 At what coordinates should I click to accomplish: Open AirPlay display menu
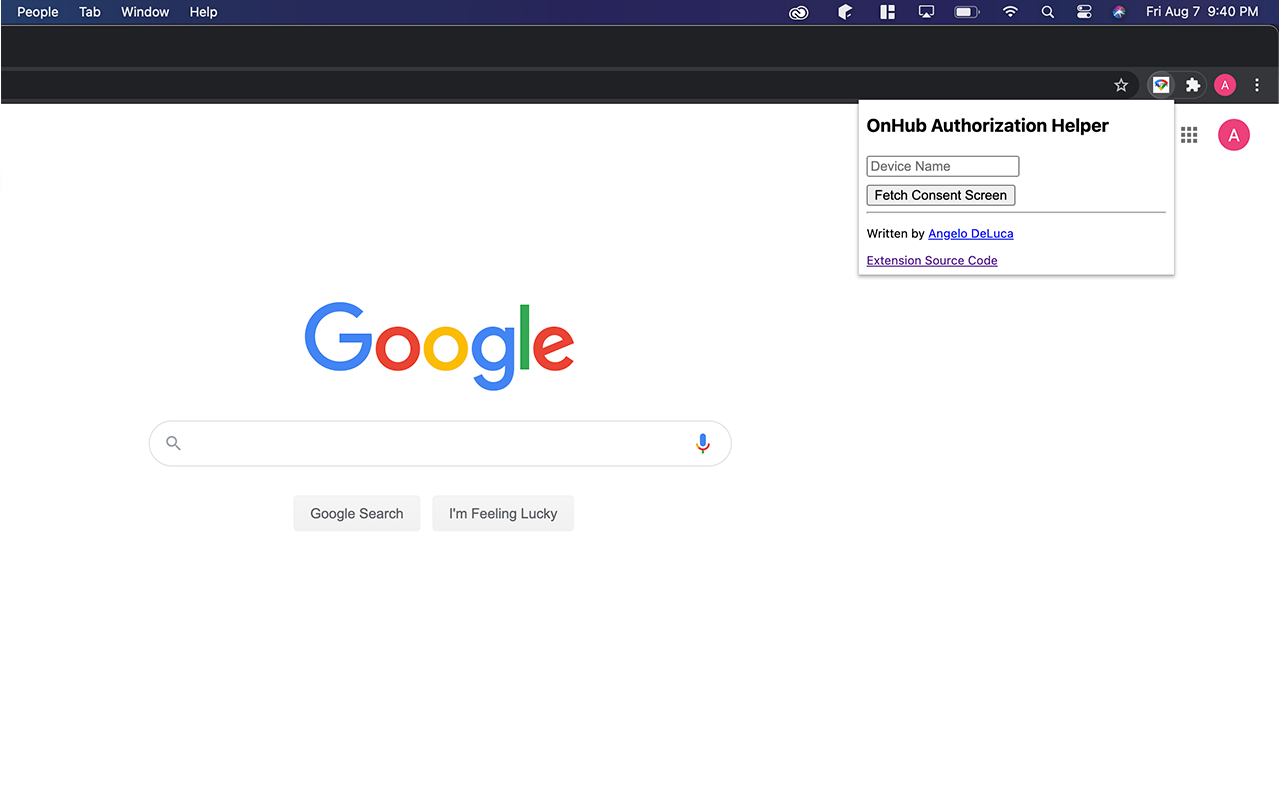926,12
